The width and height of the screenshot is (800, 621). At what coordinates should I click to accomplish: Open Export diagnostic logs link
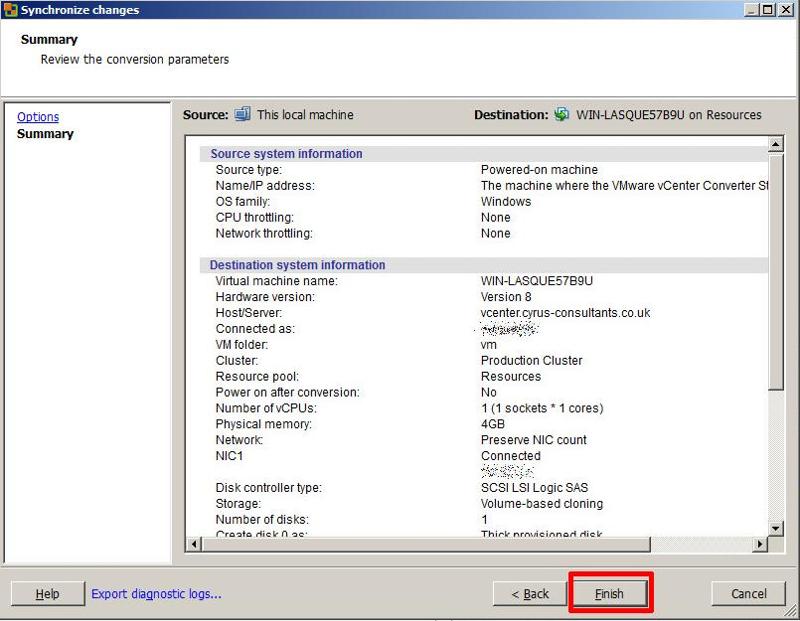click(x=156, y=593)
